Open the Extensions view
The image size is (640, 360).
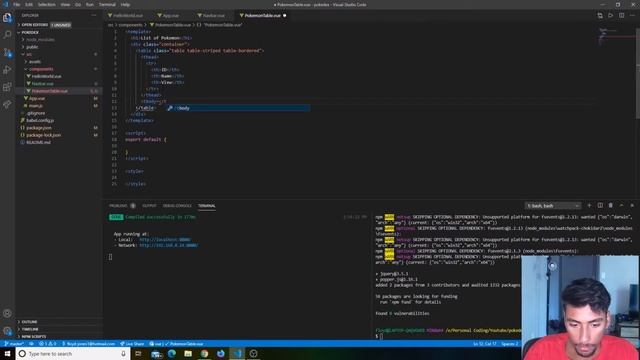[7, 87]
